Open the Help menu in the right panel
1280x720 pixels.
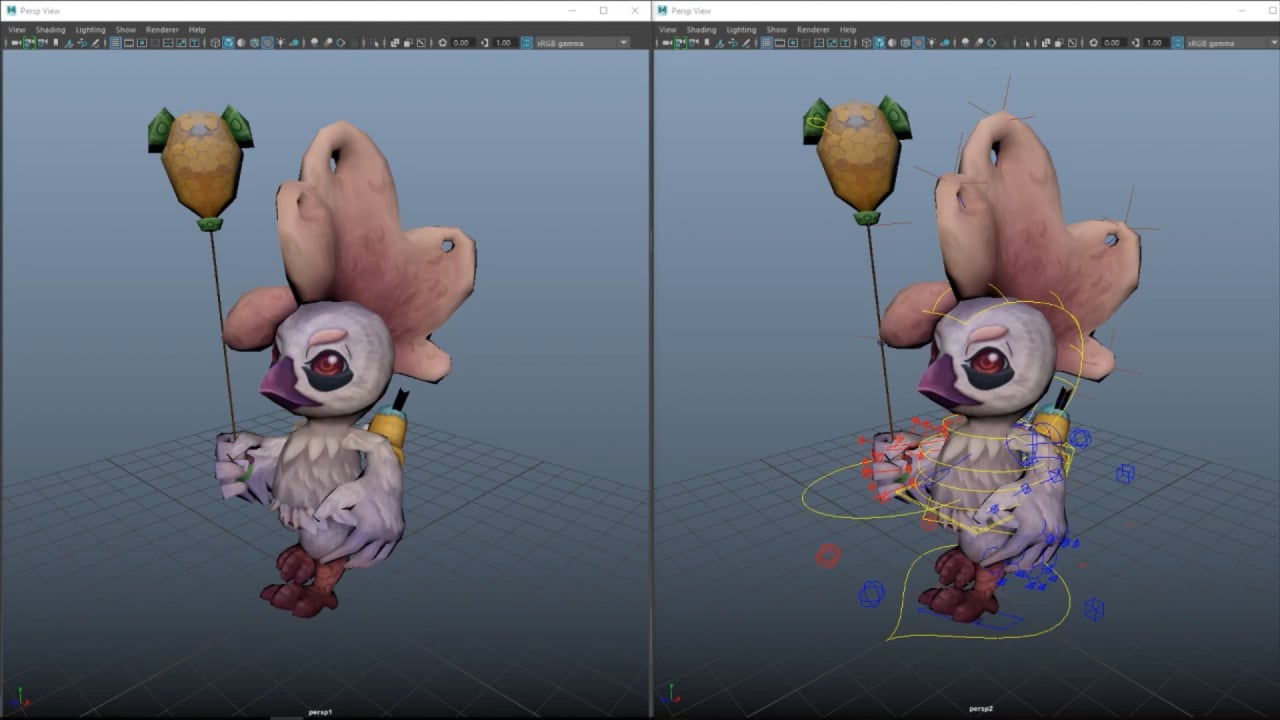[848, 30]
